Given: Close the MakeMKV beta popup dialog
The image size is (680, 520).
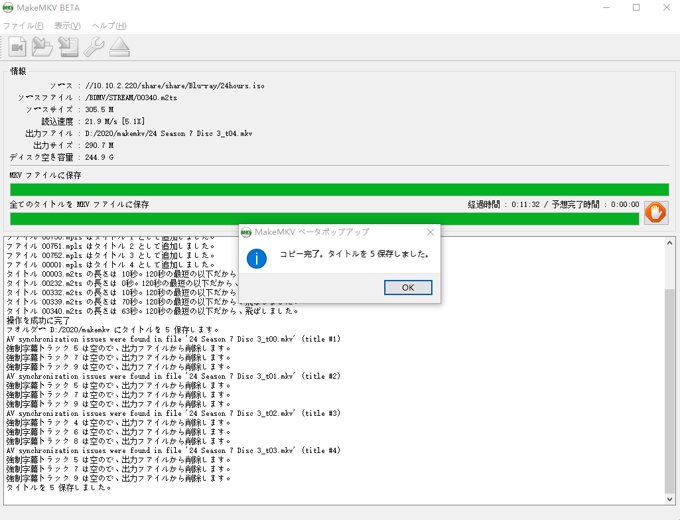Looking at the screenshot, I should click(430, 232).
